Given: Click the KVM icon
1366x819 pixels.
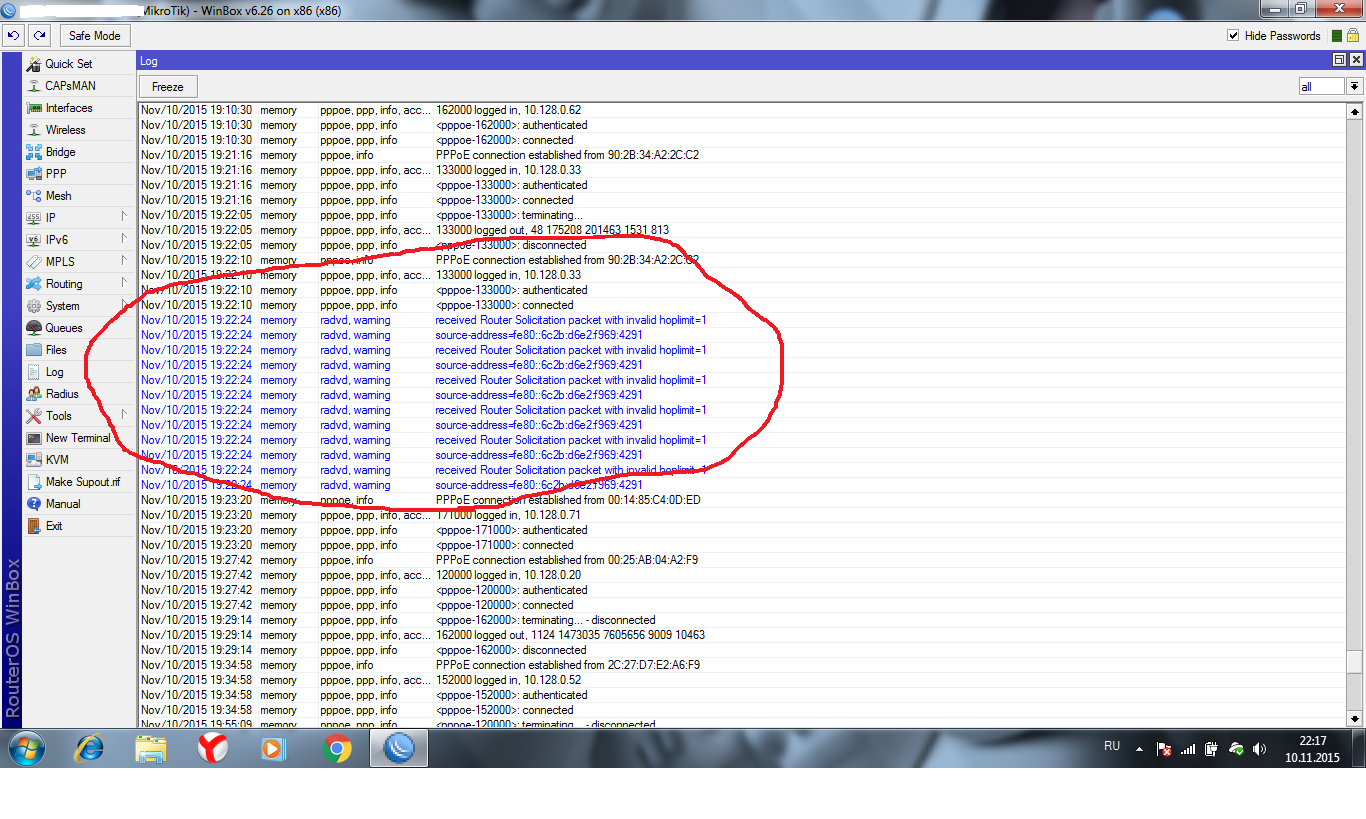Looking at the screenshot, I should [34, 460].
